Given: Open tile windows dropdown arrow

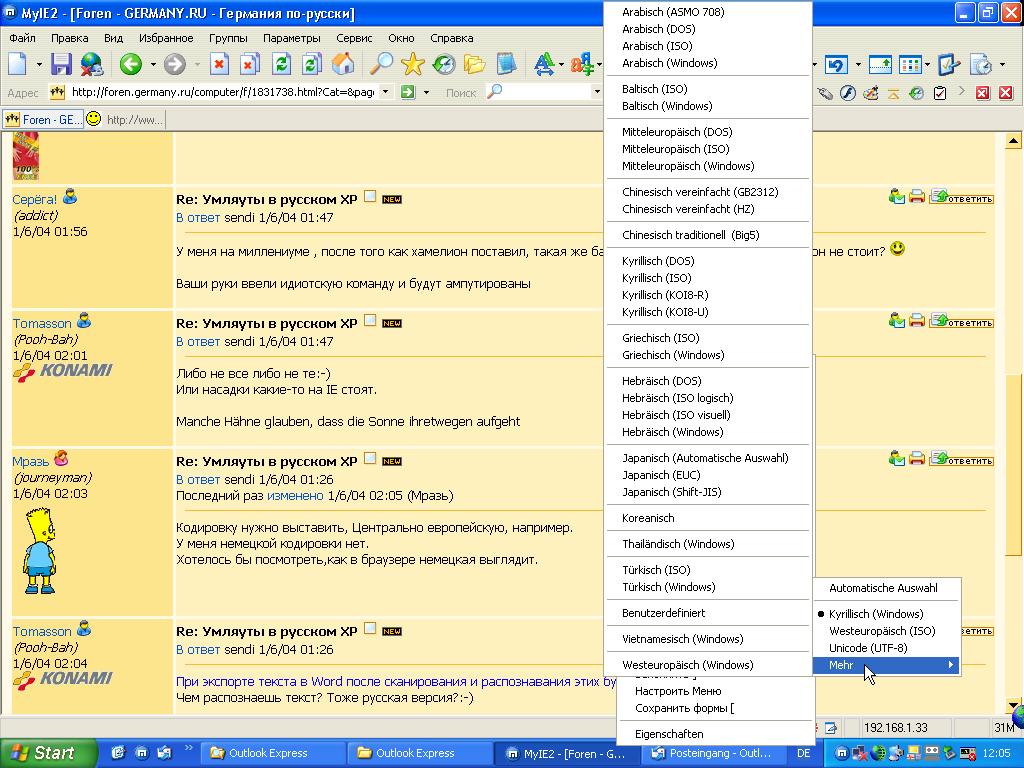Looking at the screenshot, I should click(927, 64).
